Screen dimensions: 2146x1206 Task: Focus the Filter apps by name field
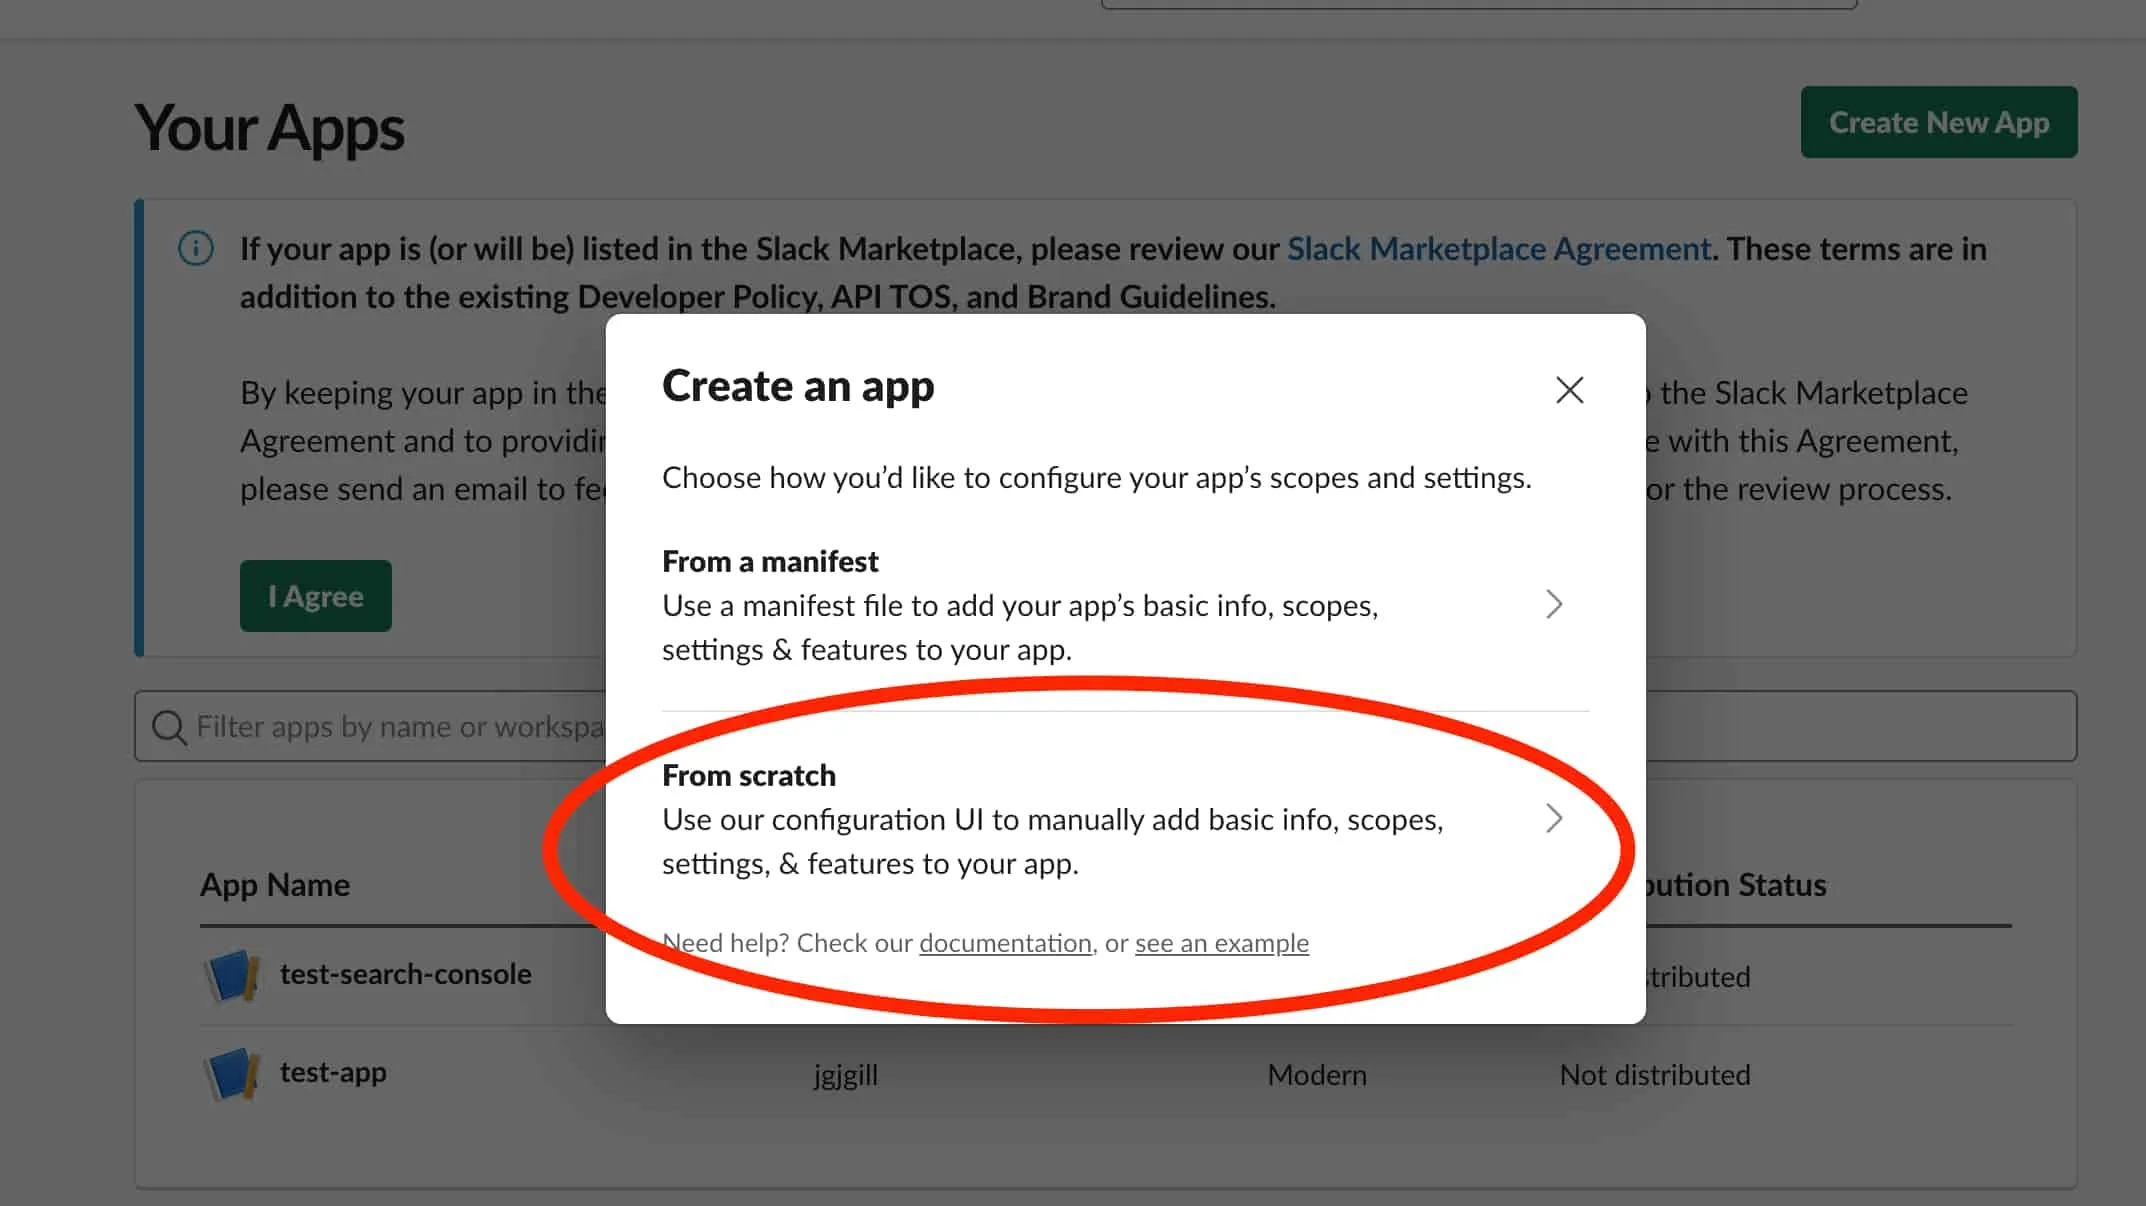pos(400,727)
